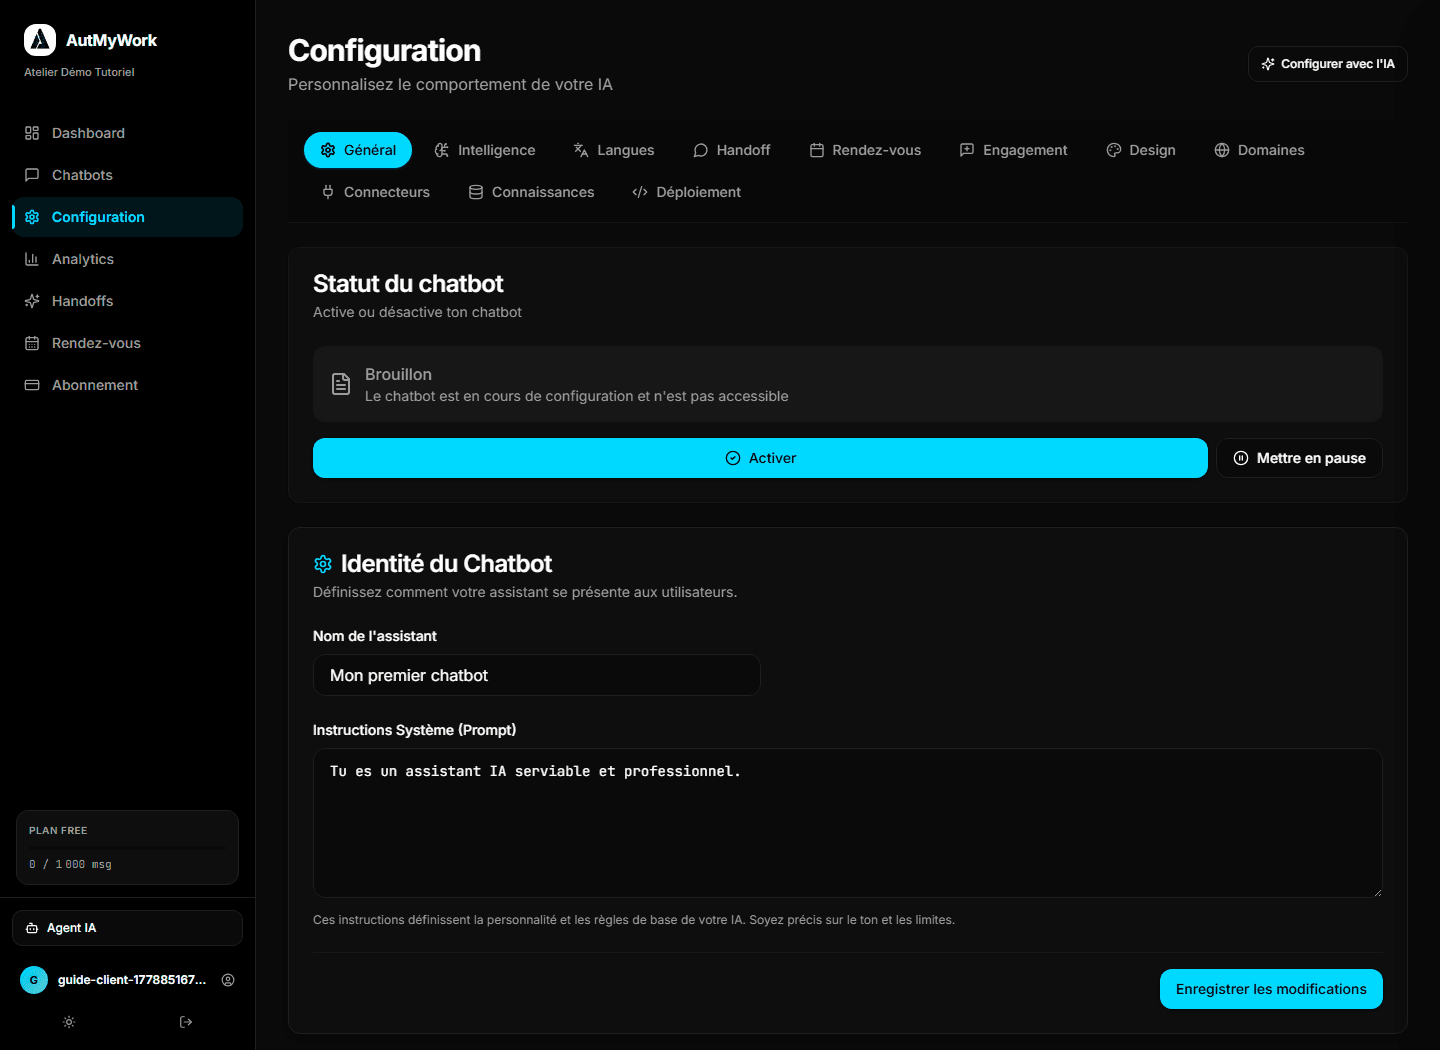Click the Handoffs sparkle icon

point(32,301)
